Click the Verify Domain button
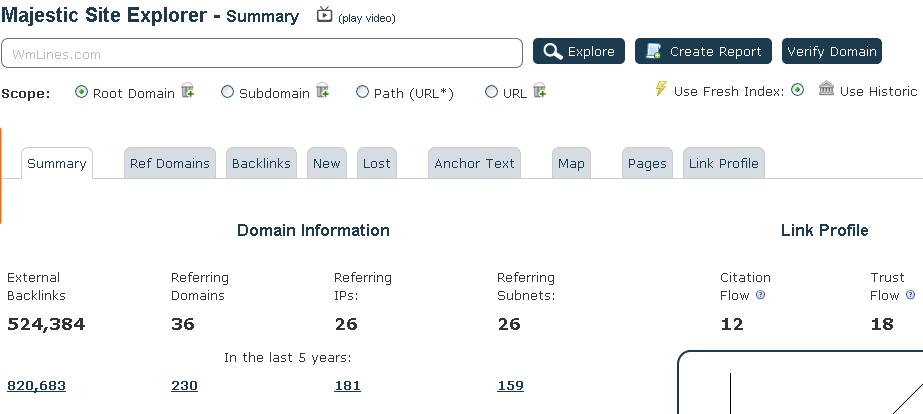The width and height of the screenshot is (923, 414). [x=832, y=51]
